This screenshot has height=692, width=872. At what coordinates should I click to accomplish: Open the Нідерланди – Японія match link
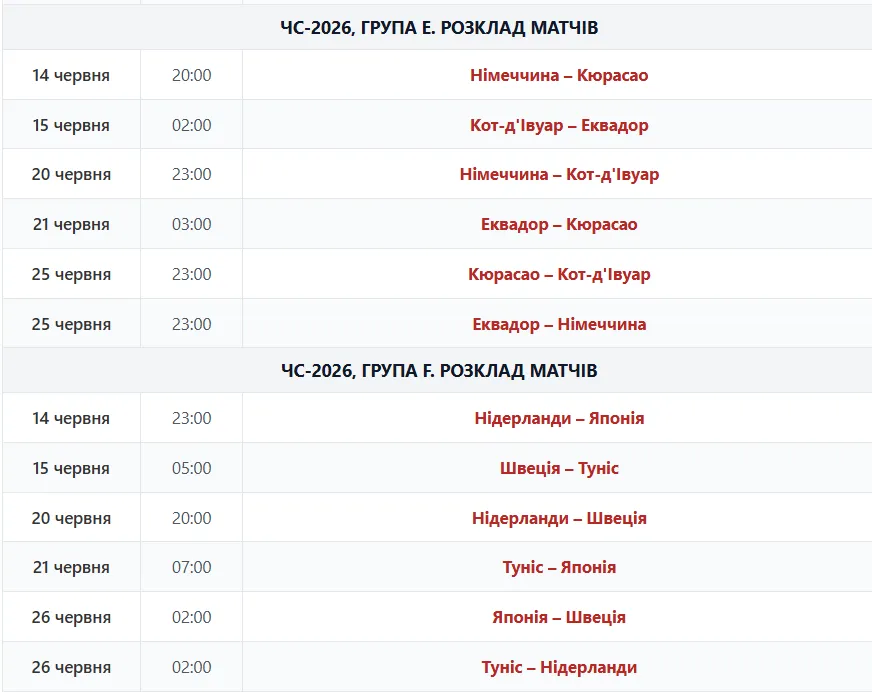pyautogui.click(x=559, y=418)
